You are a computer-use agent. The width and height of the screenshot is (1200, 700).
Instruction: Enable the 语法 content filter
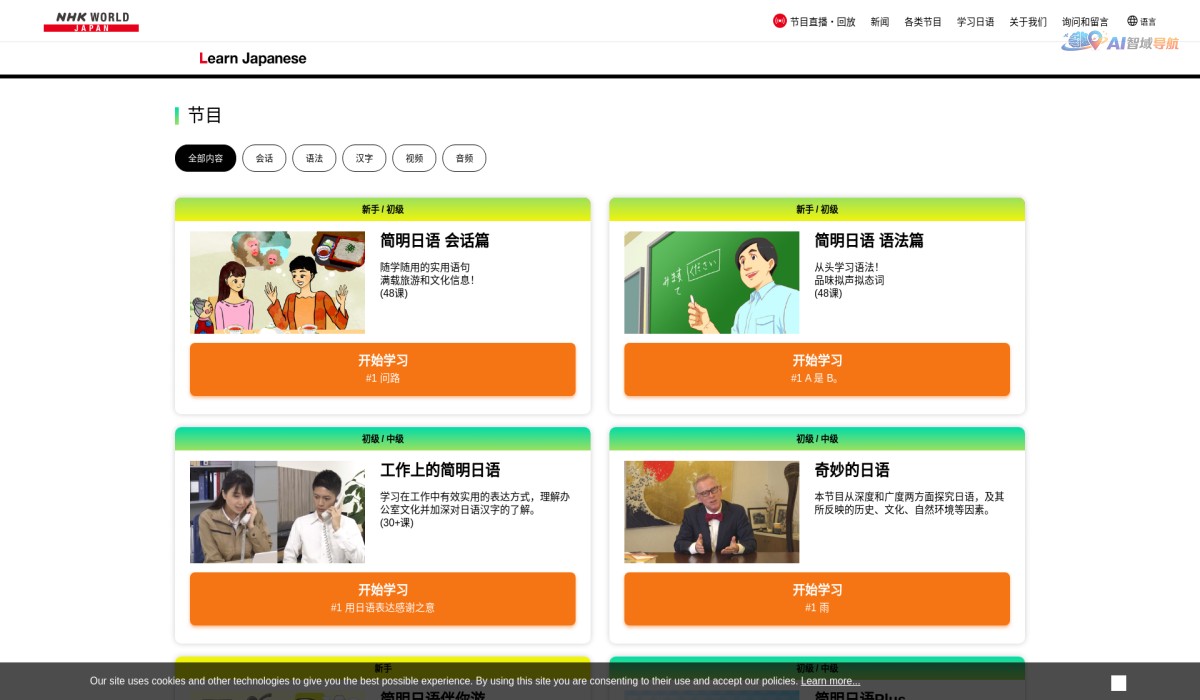coord(314,158)
